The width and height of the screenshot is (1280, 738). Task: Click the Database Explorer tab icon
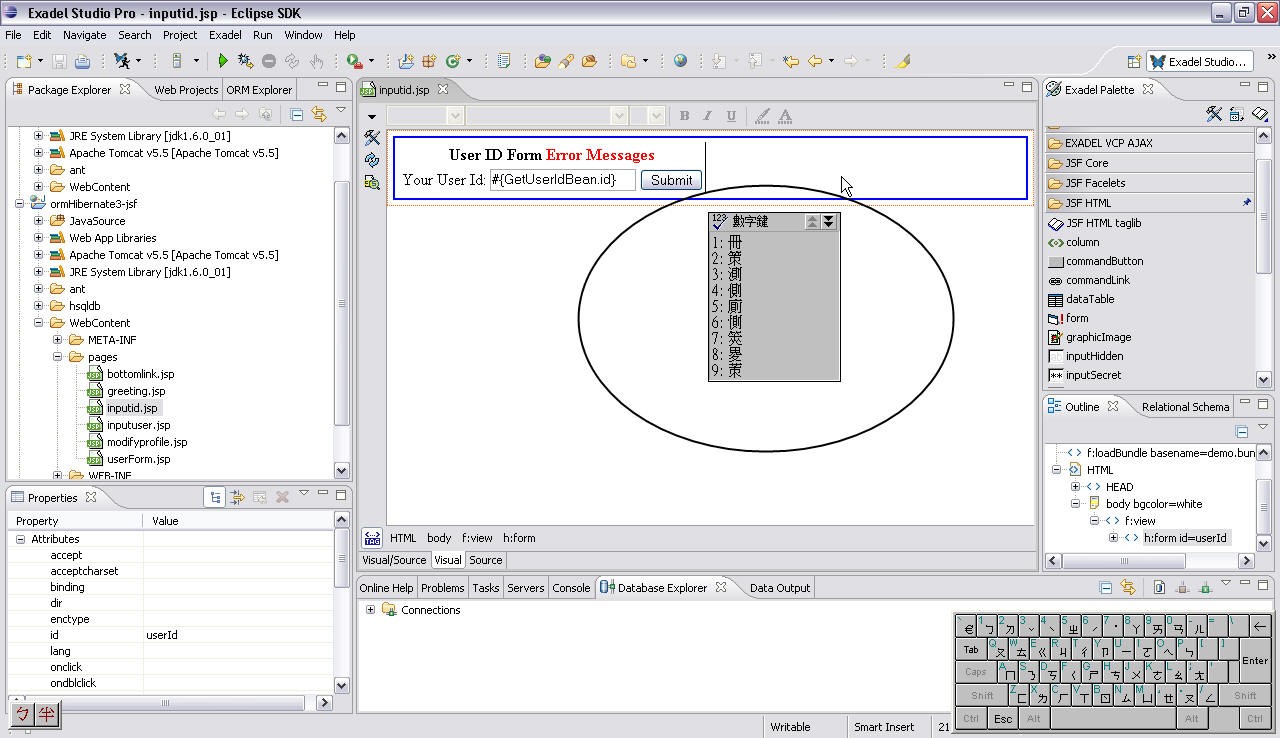coord(607,588)
